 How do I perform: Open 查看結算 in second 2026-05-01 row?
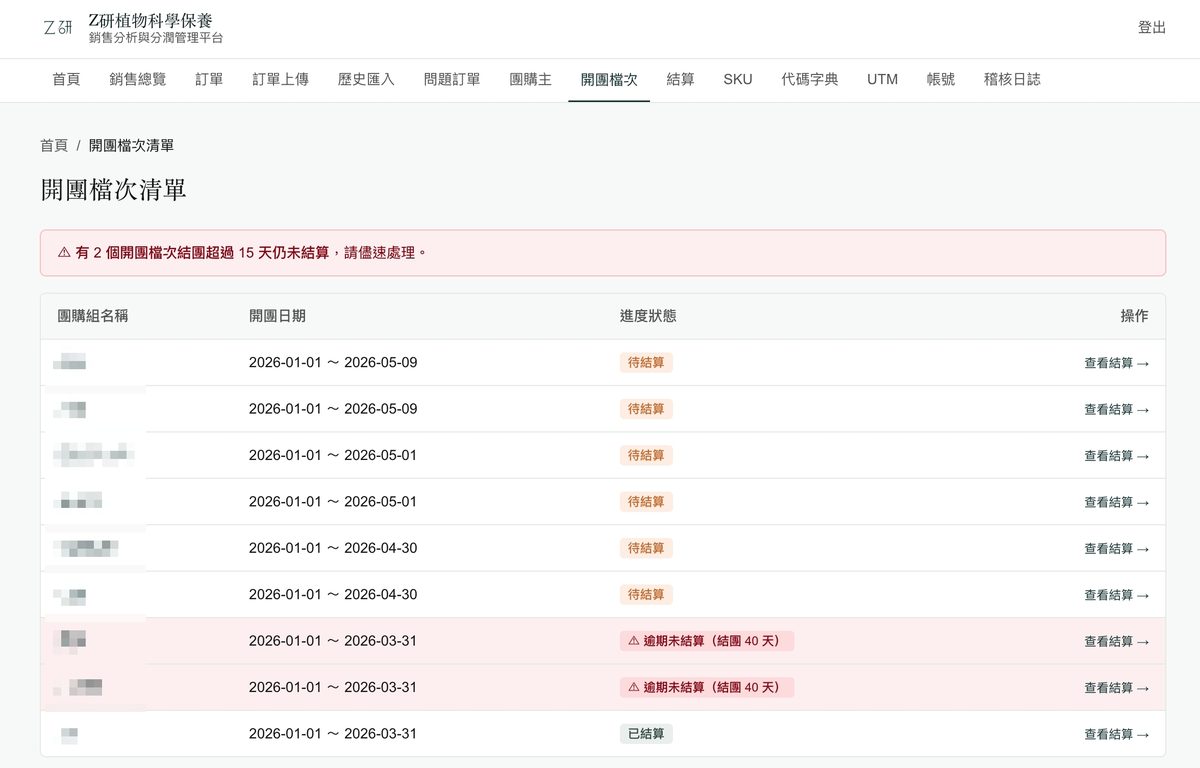tap(1117, 502)
